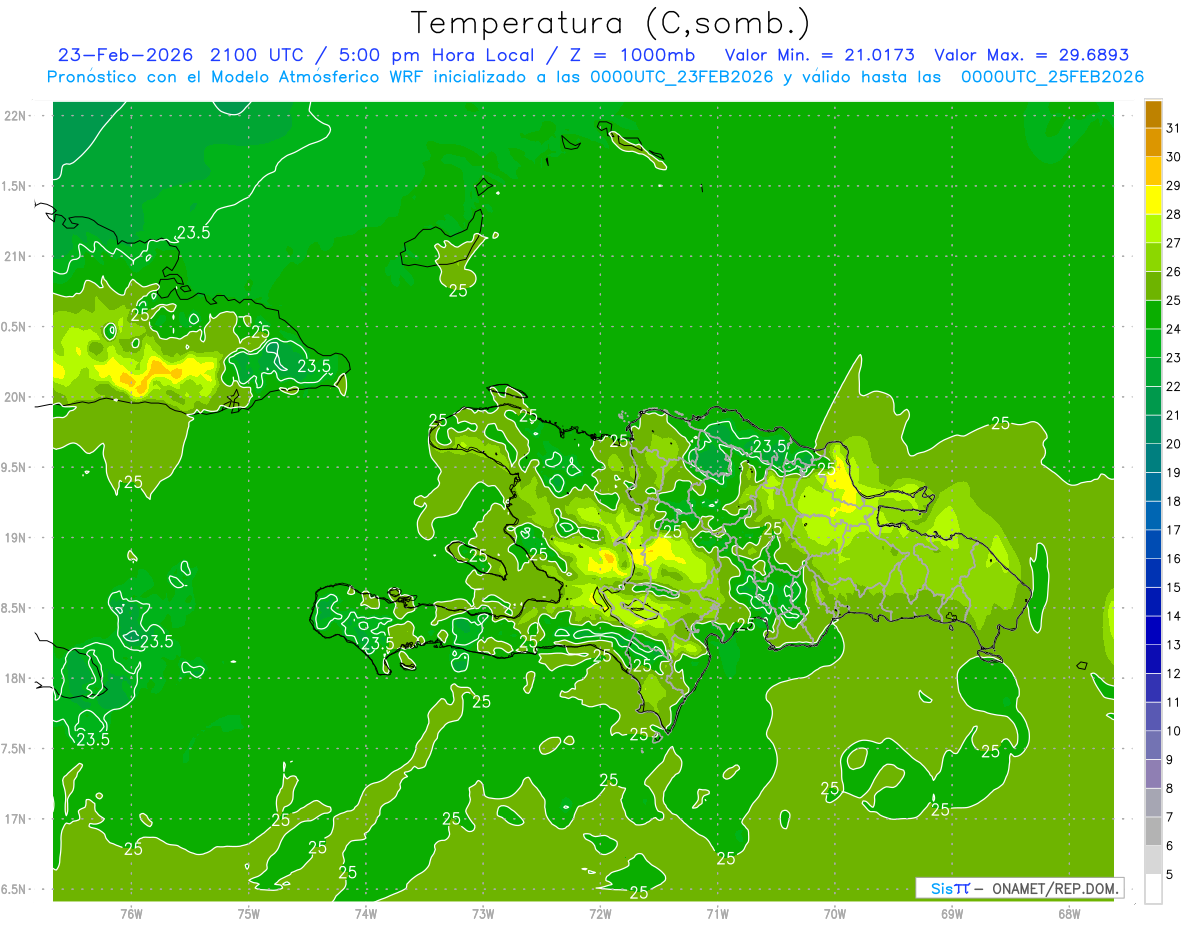Viewport: 1200px width, 927px height.
Task: Click 'Pronóstico con el Modelo Atmósferico WRF' text
Action: [236, 77]
